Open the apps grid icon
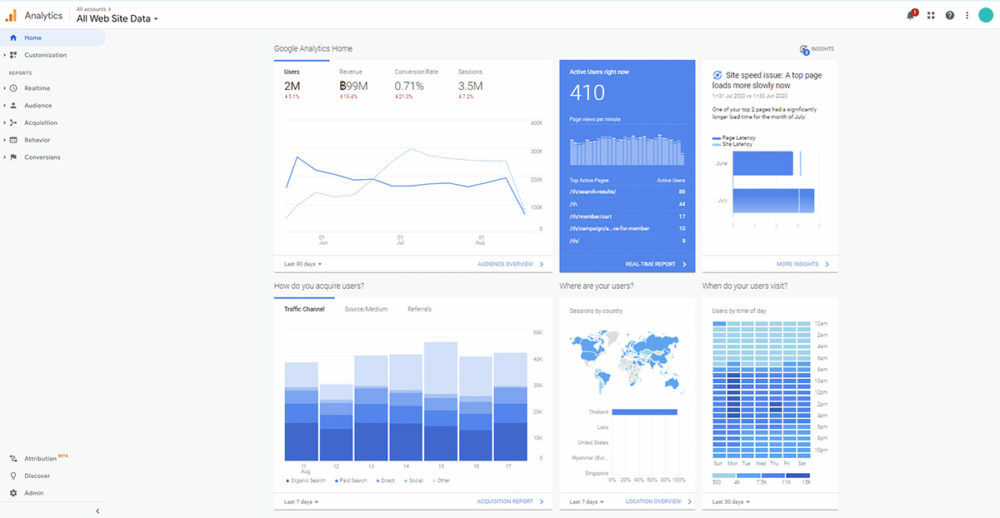Image resolution: width=1000 pixels, height=518 pixels. tap(931, 15)
